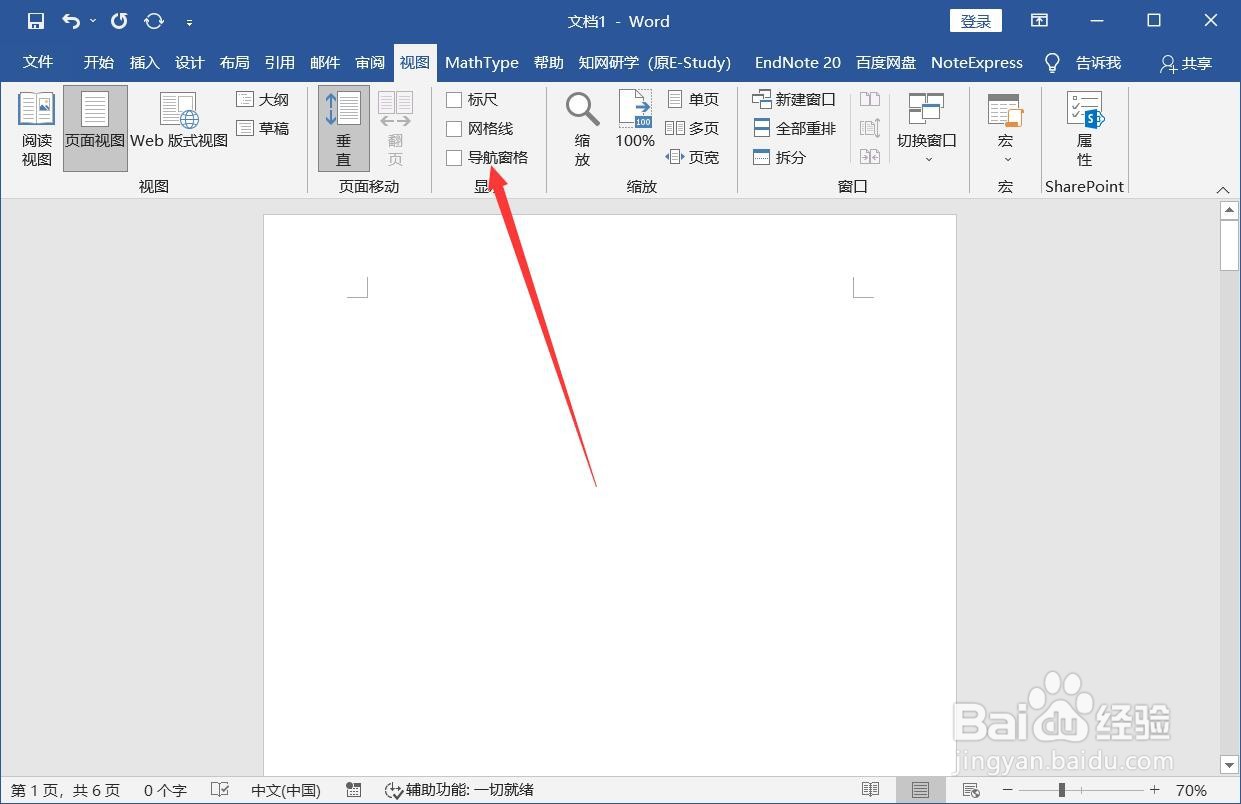The image size is (1241, 804).
Task: Open the EndNote 20 tab
Action: click(x=798, y=62)
